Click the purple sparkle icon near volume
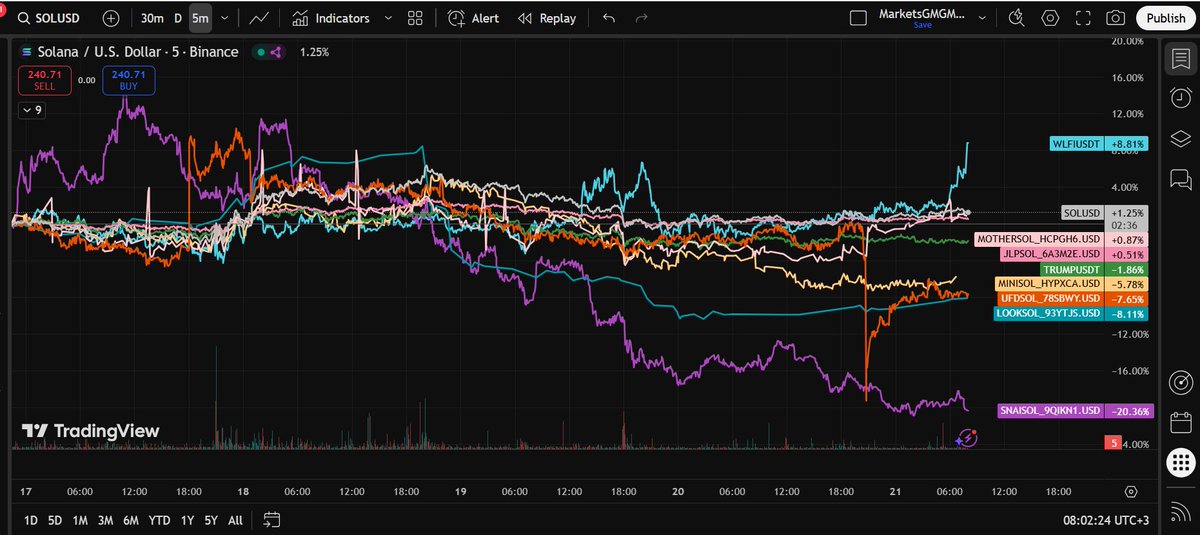The height and width of the screenshot is (535, 1200). [x=966, y=437]
